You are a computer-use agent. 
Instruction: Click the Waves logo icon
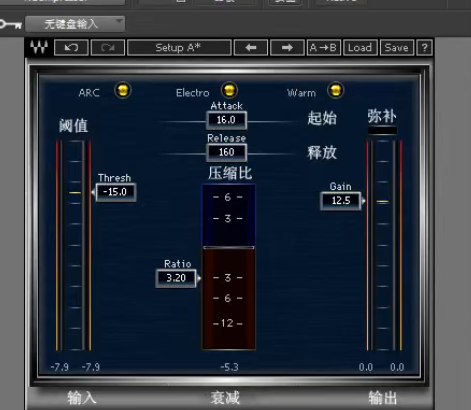click(39, 47)
